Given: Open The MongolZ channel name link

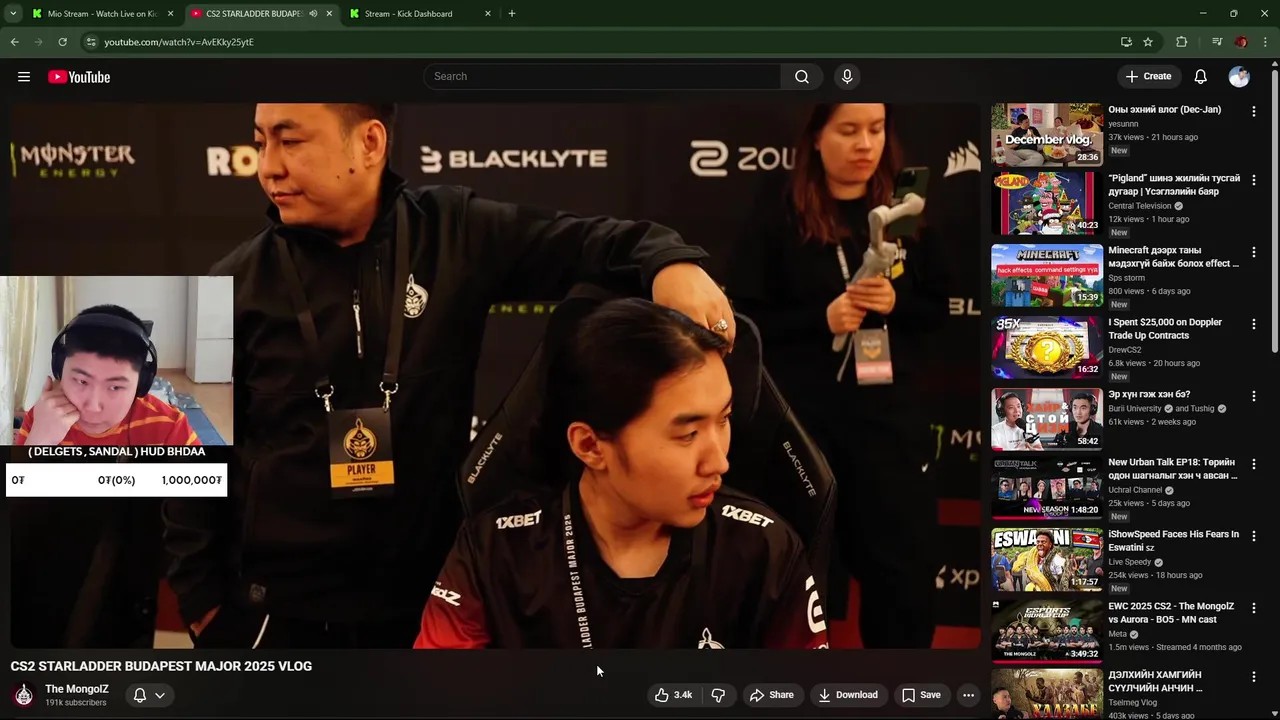Looking at the screenshot, I should [77, 689].
